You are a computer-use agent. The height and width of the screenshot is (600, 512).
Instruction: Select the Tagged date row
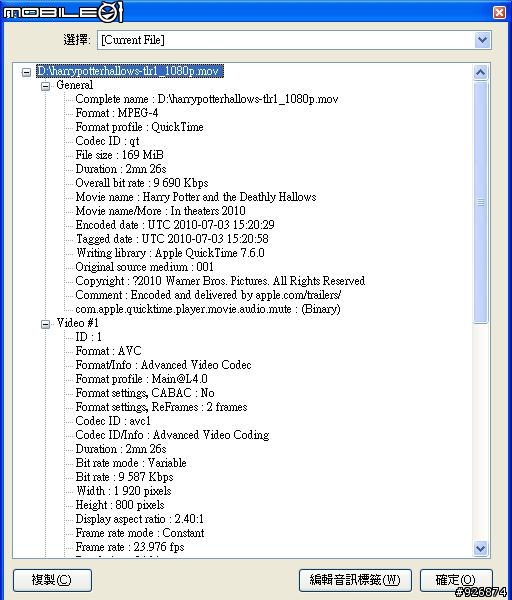coord(172,239)
